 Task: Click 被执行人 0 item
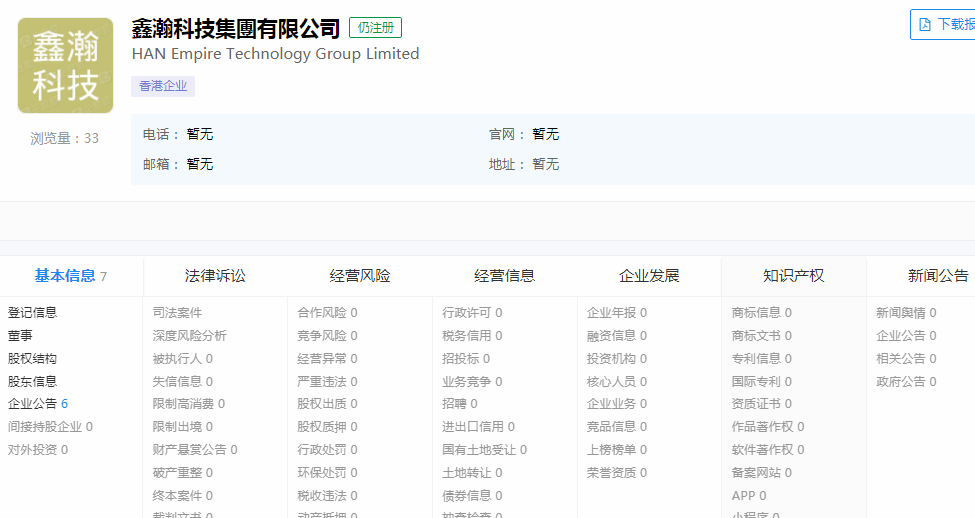click(183, 359)
